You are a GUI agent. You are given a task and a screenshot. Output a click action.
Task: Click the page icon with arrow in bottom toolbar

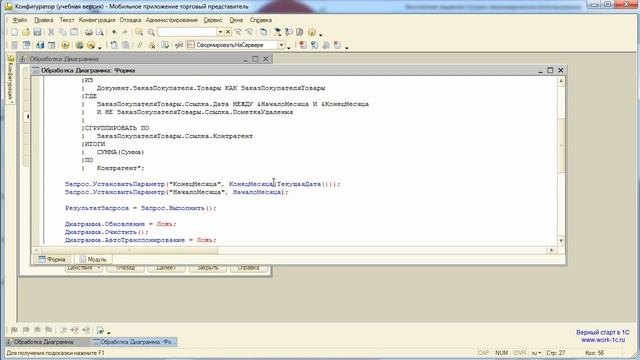click(x=100, y=330)
